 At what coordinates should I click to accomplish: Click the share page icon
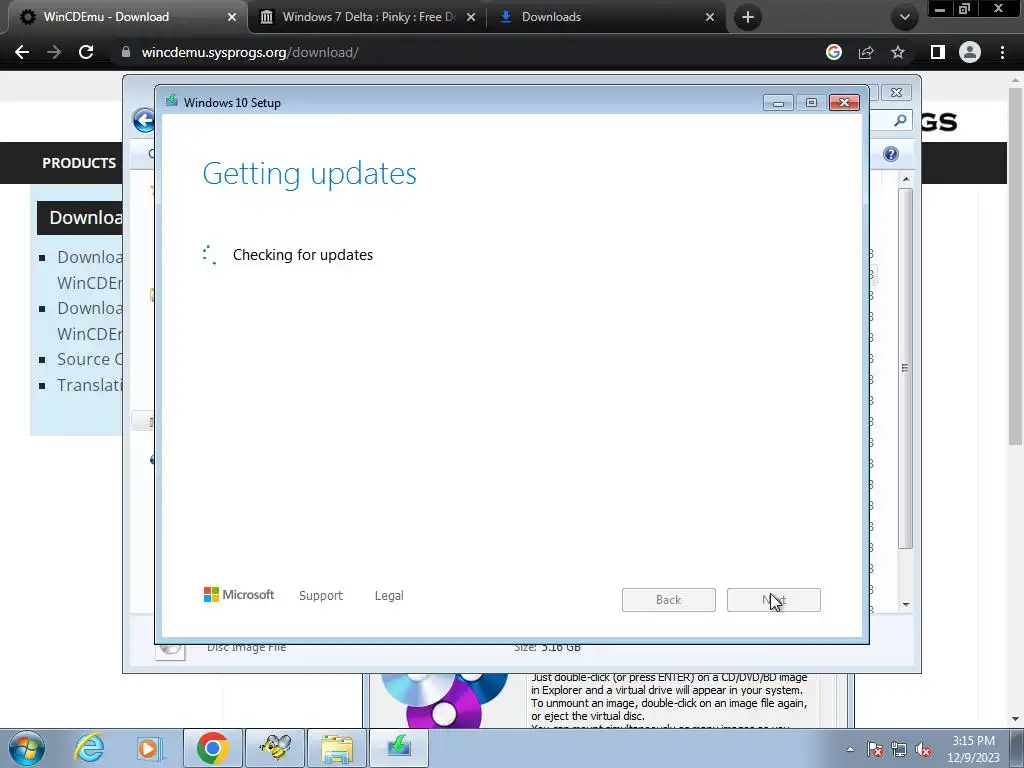[866, 52]
